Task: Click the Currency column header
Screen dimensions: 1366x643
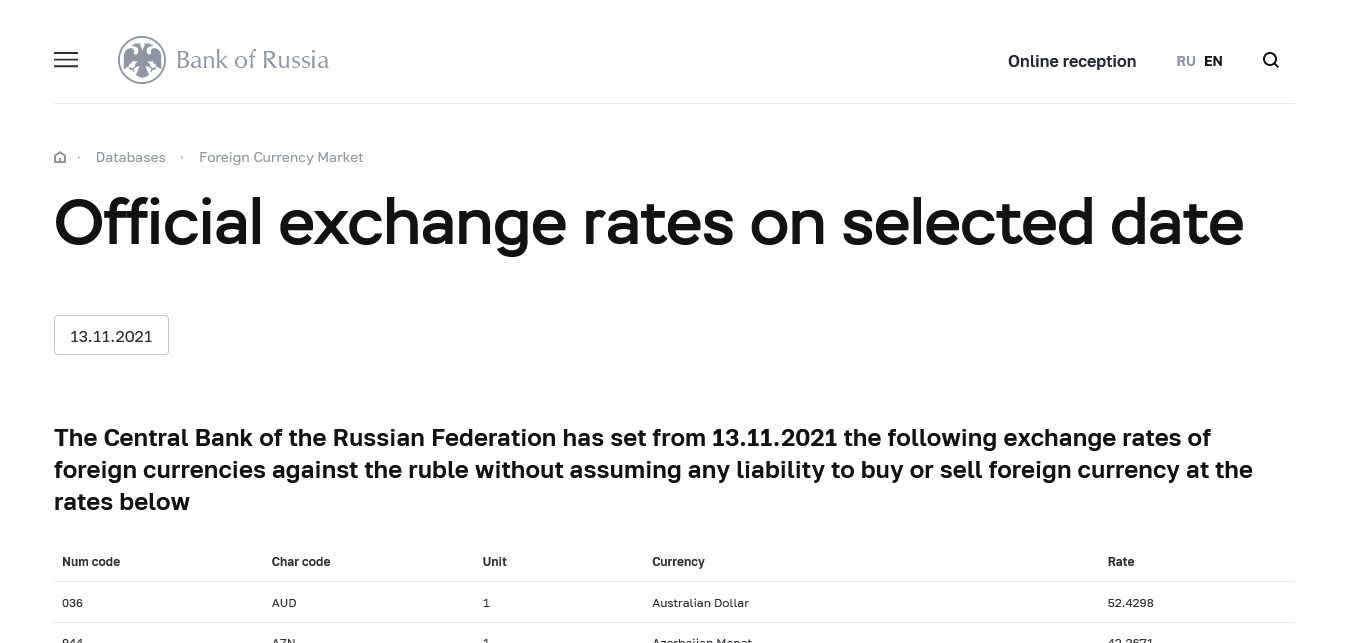Action: pyautogui.click(x=678, y=562)
